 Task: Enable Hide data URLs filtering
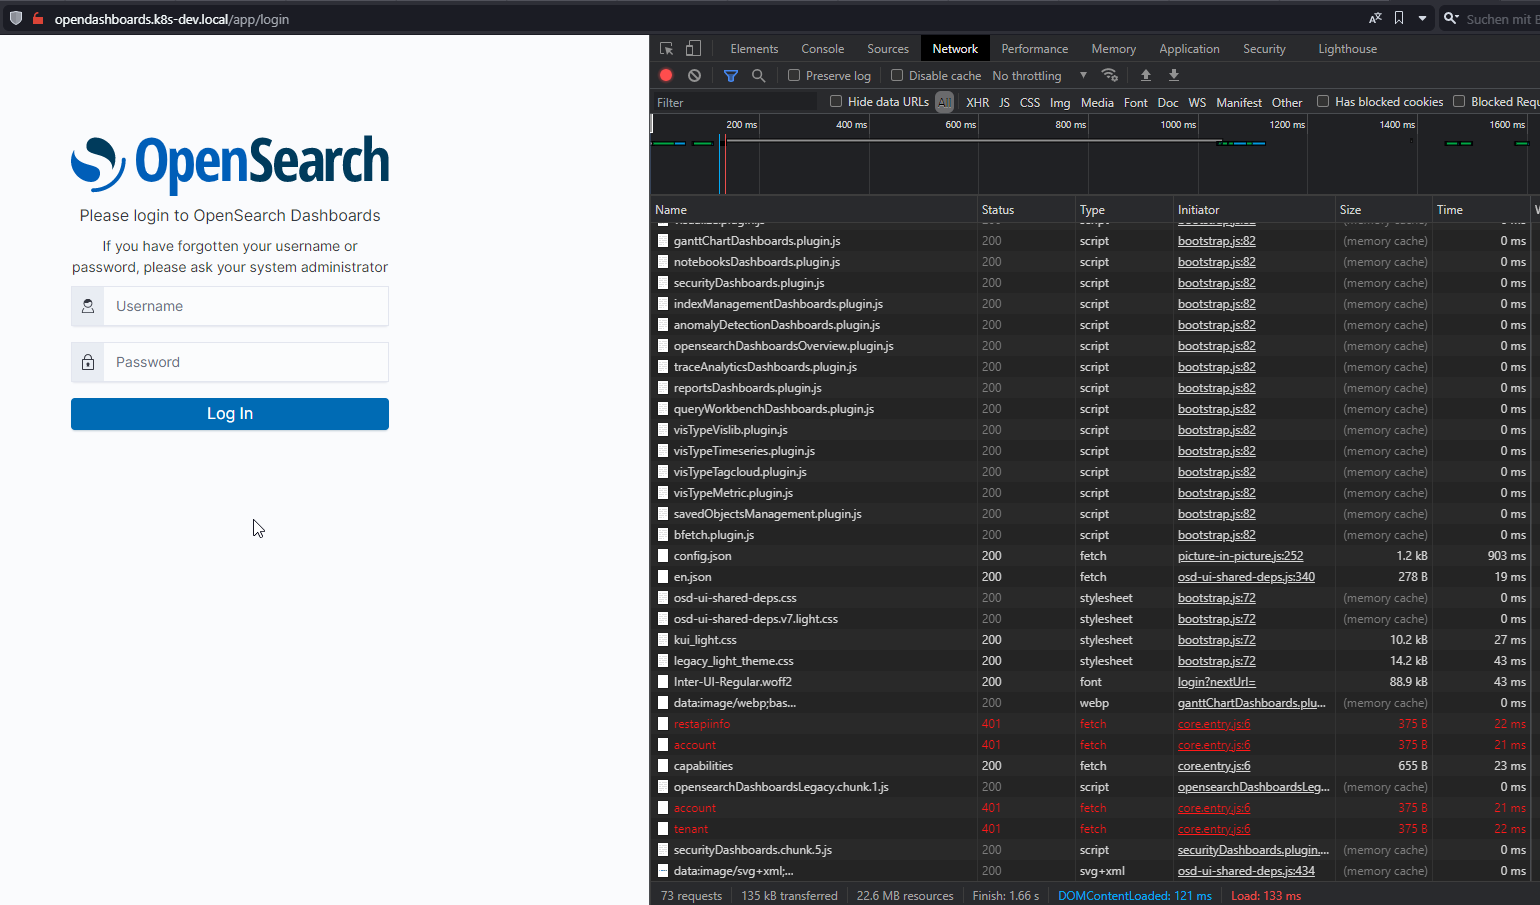coord(836,101)
